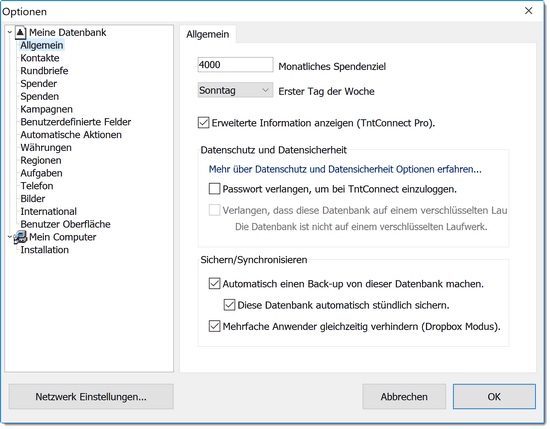The height and width of the screenshot is (429, 550).
Task: Enable Passwort verlangen checkbox
Action: (214, 189)
